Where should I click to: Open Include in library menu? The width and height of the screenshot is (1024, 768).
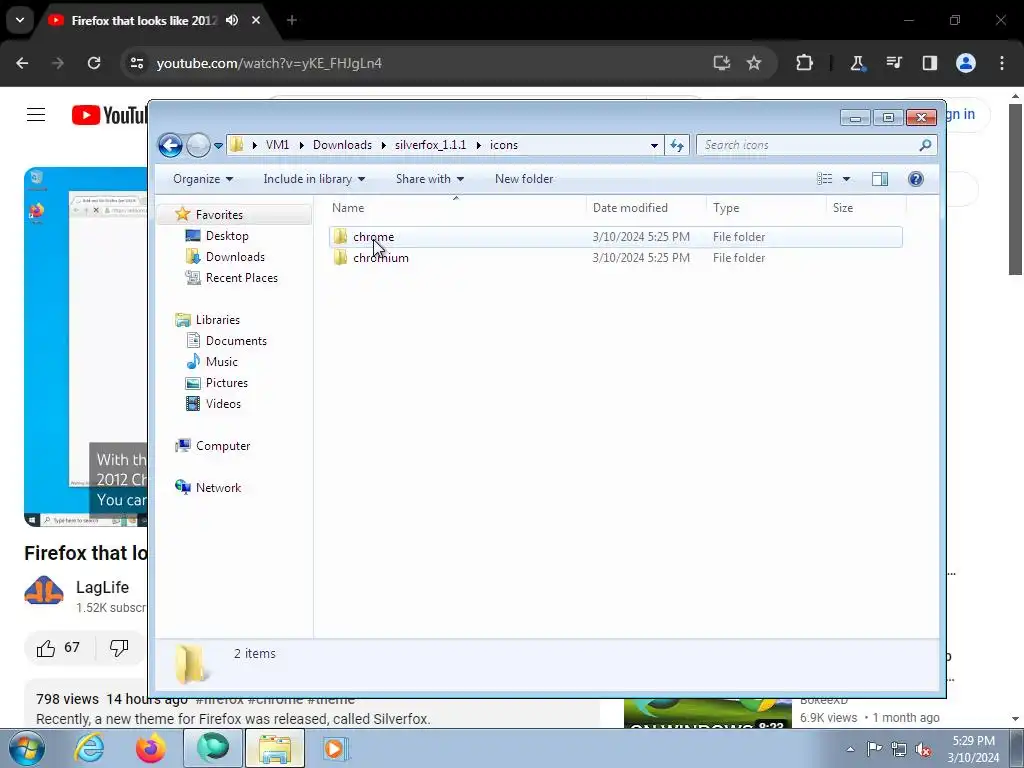click(x=314, y=179)
